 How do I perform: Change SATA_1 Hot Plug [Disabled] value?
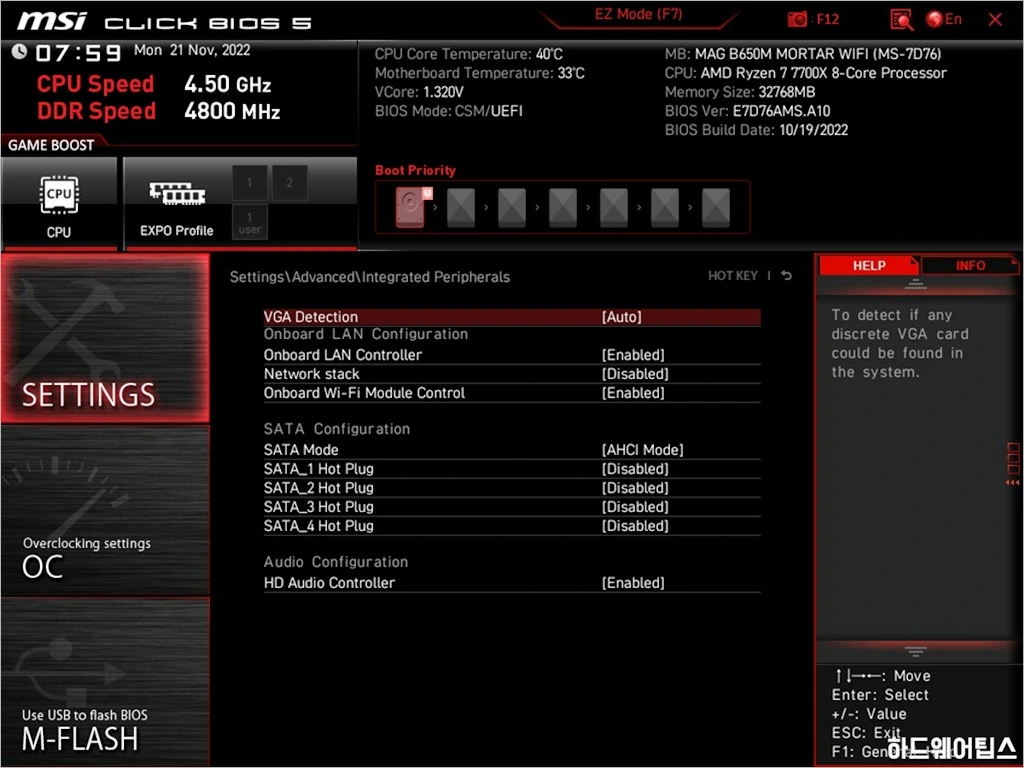[635, 468]
